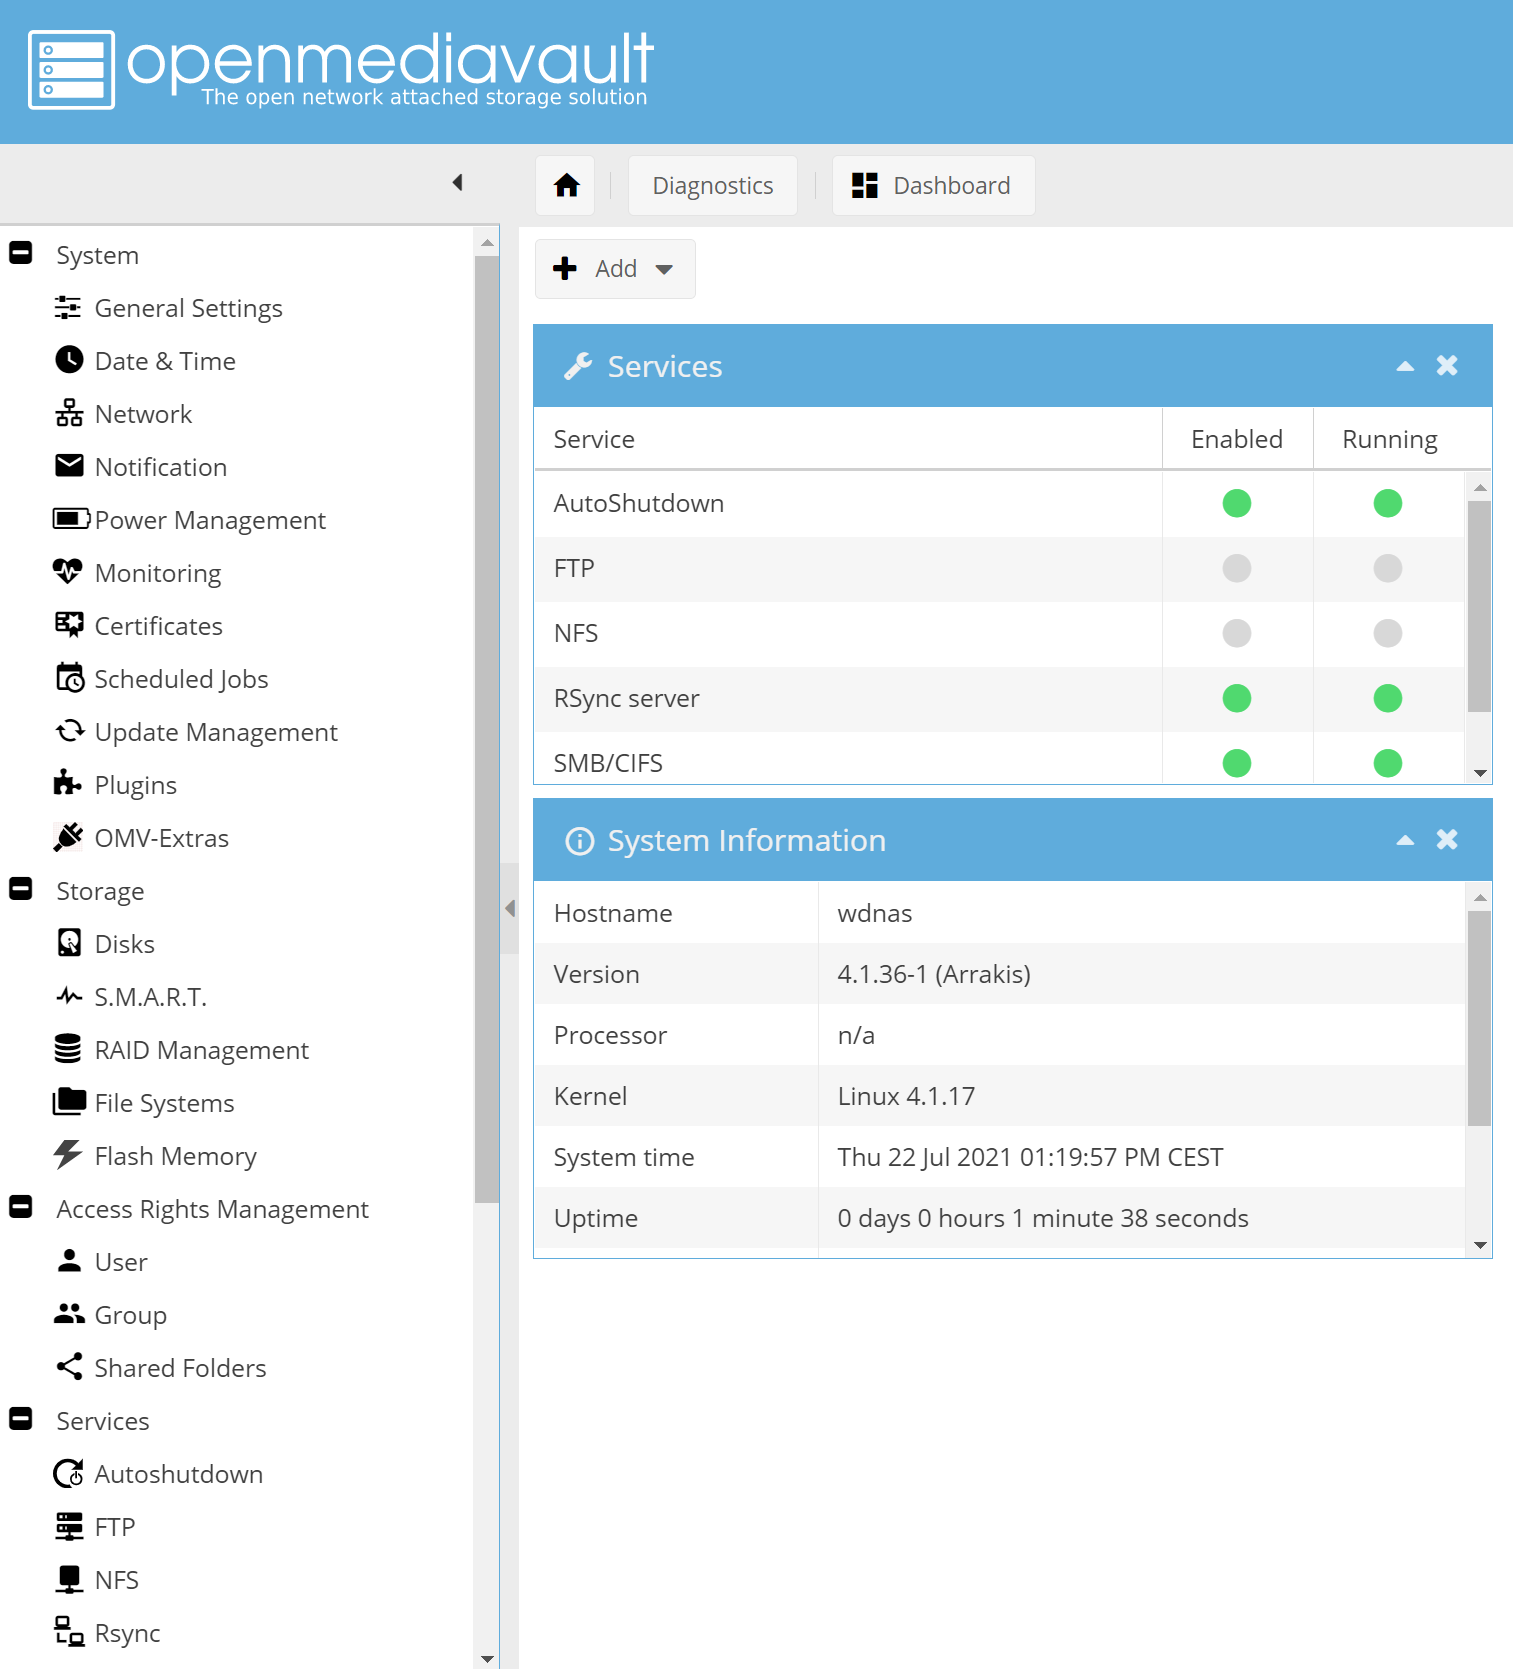Click Services widget scrollbar down arrow
The height and width of the screenshot is (1669, 1513).
pos(1480,773)
